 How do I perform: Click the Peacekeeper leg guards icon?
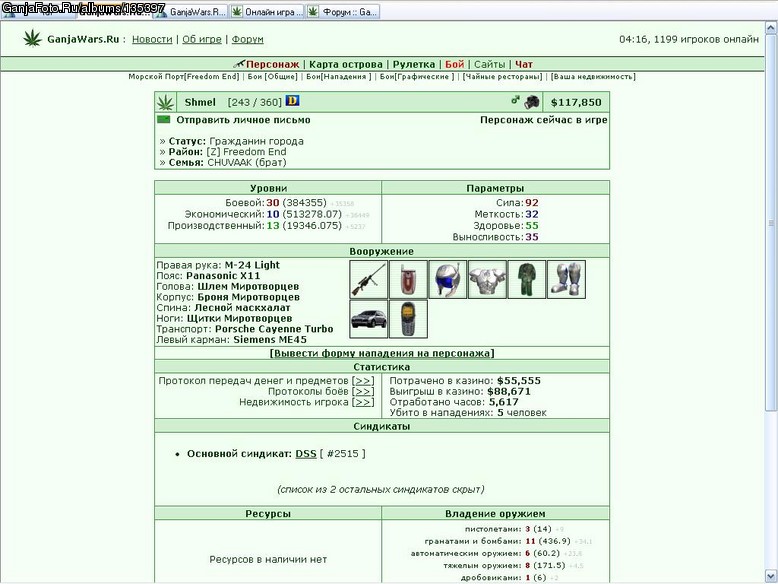click(x=567, y=279)
